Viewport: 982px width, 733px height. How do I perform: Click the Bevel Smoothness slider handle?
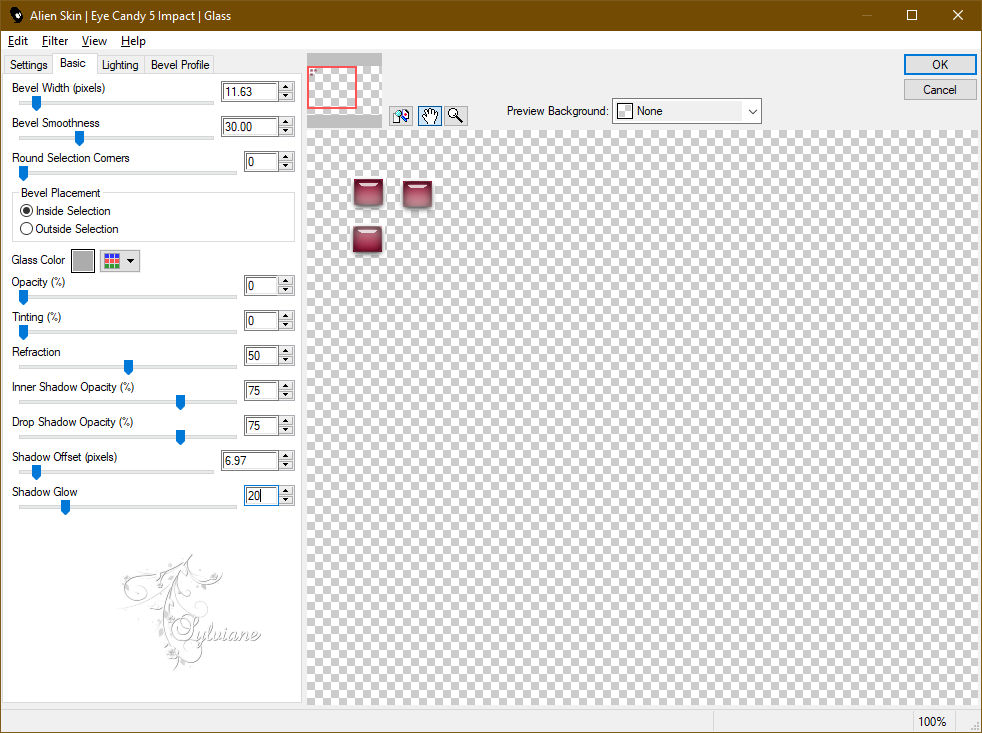pos(80,138)
